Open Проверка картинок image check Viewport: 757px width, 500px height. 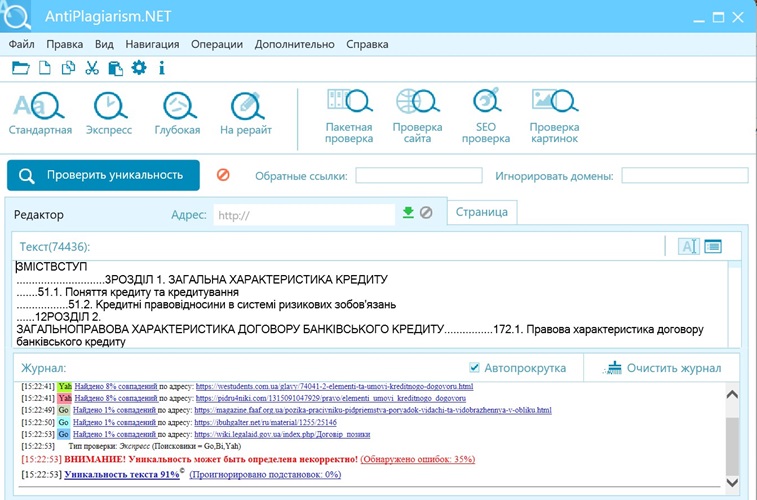coord(555,116)
